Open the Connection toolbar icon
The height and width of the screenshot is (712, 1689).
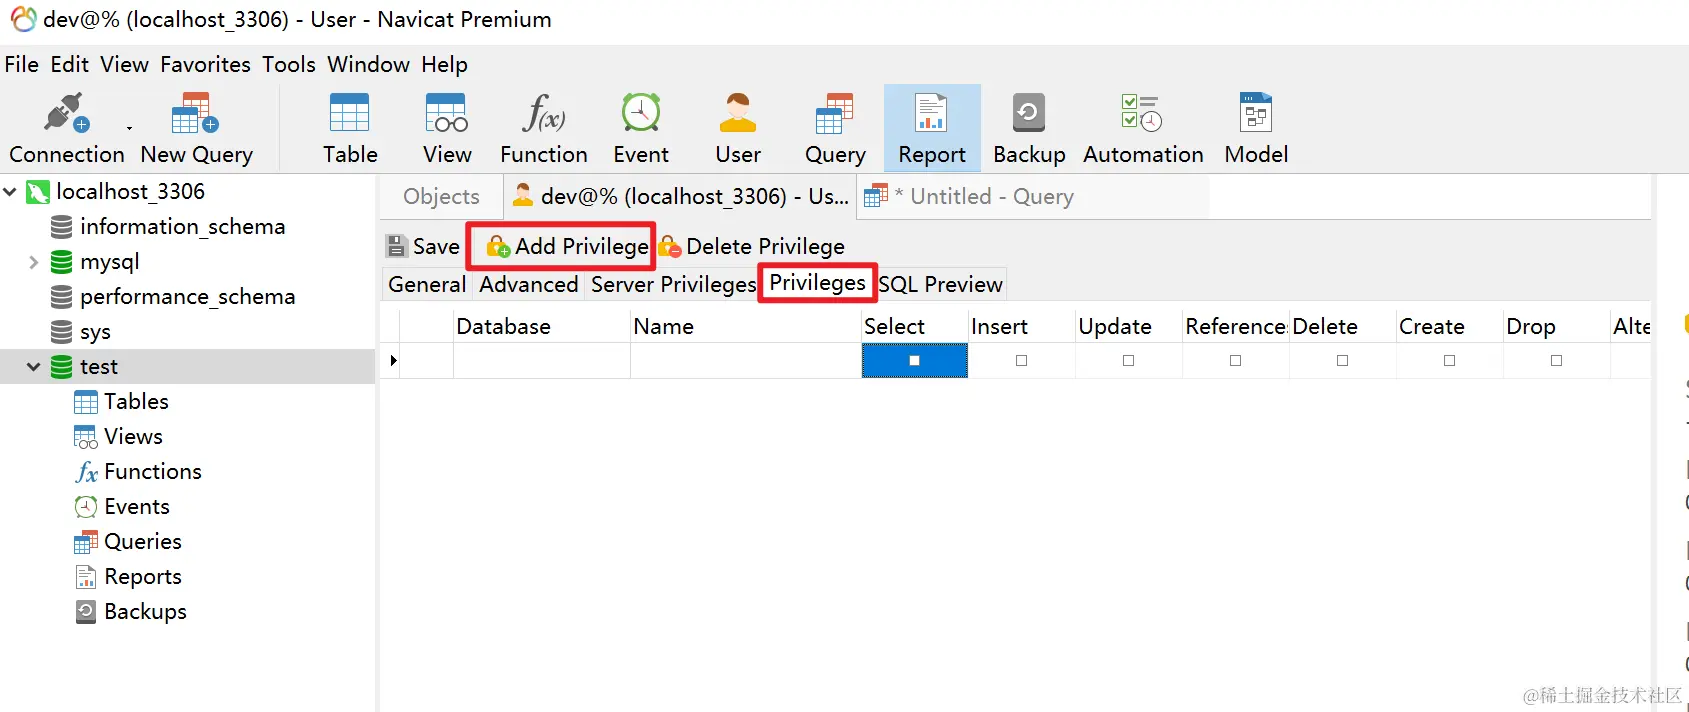(x=66, y=114)
